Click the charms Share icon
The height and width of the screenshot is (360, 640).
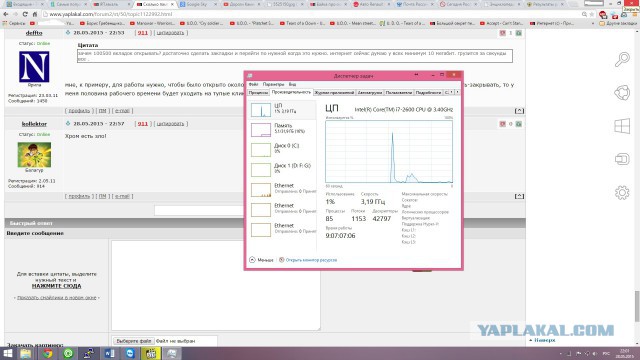[622, 93]
